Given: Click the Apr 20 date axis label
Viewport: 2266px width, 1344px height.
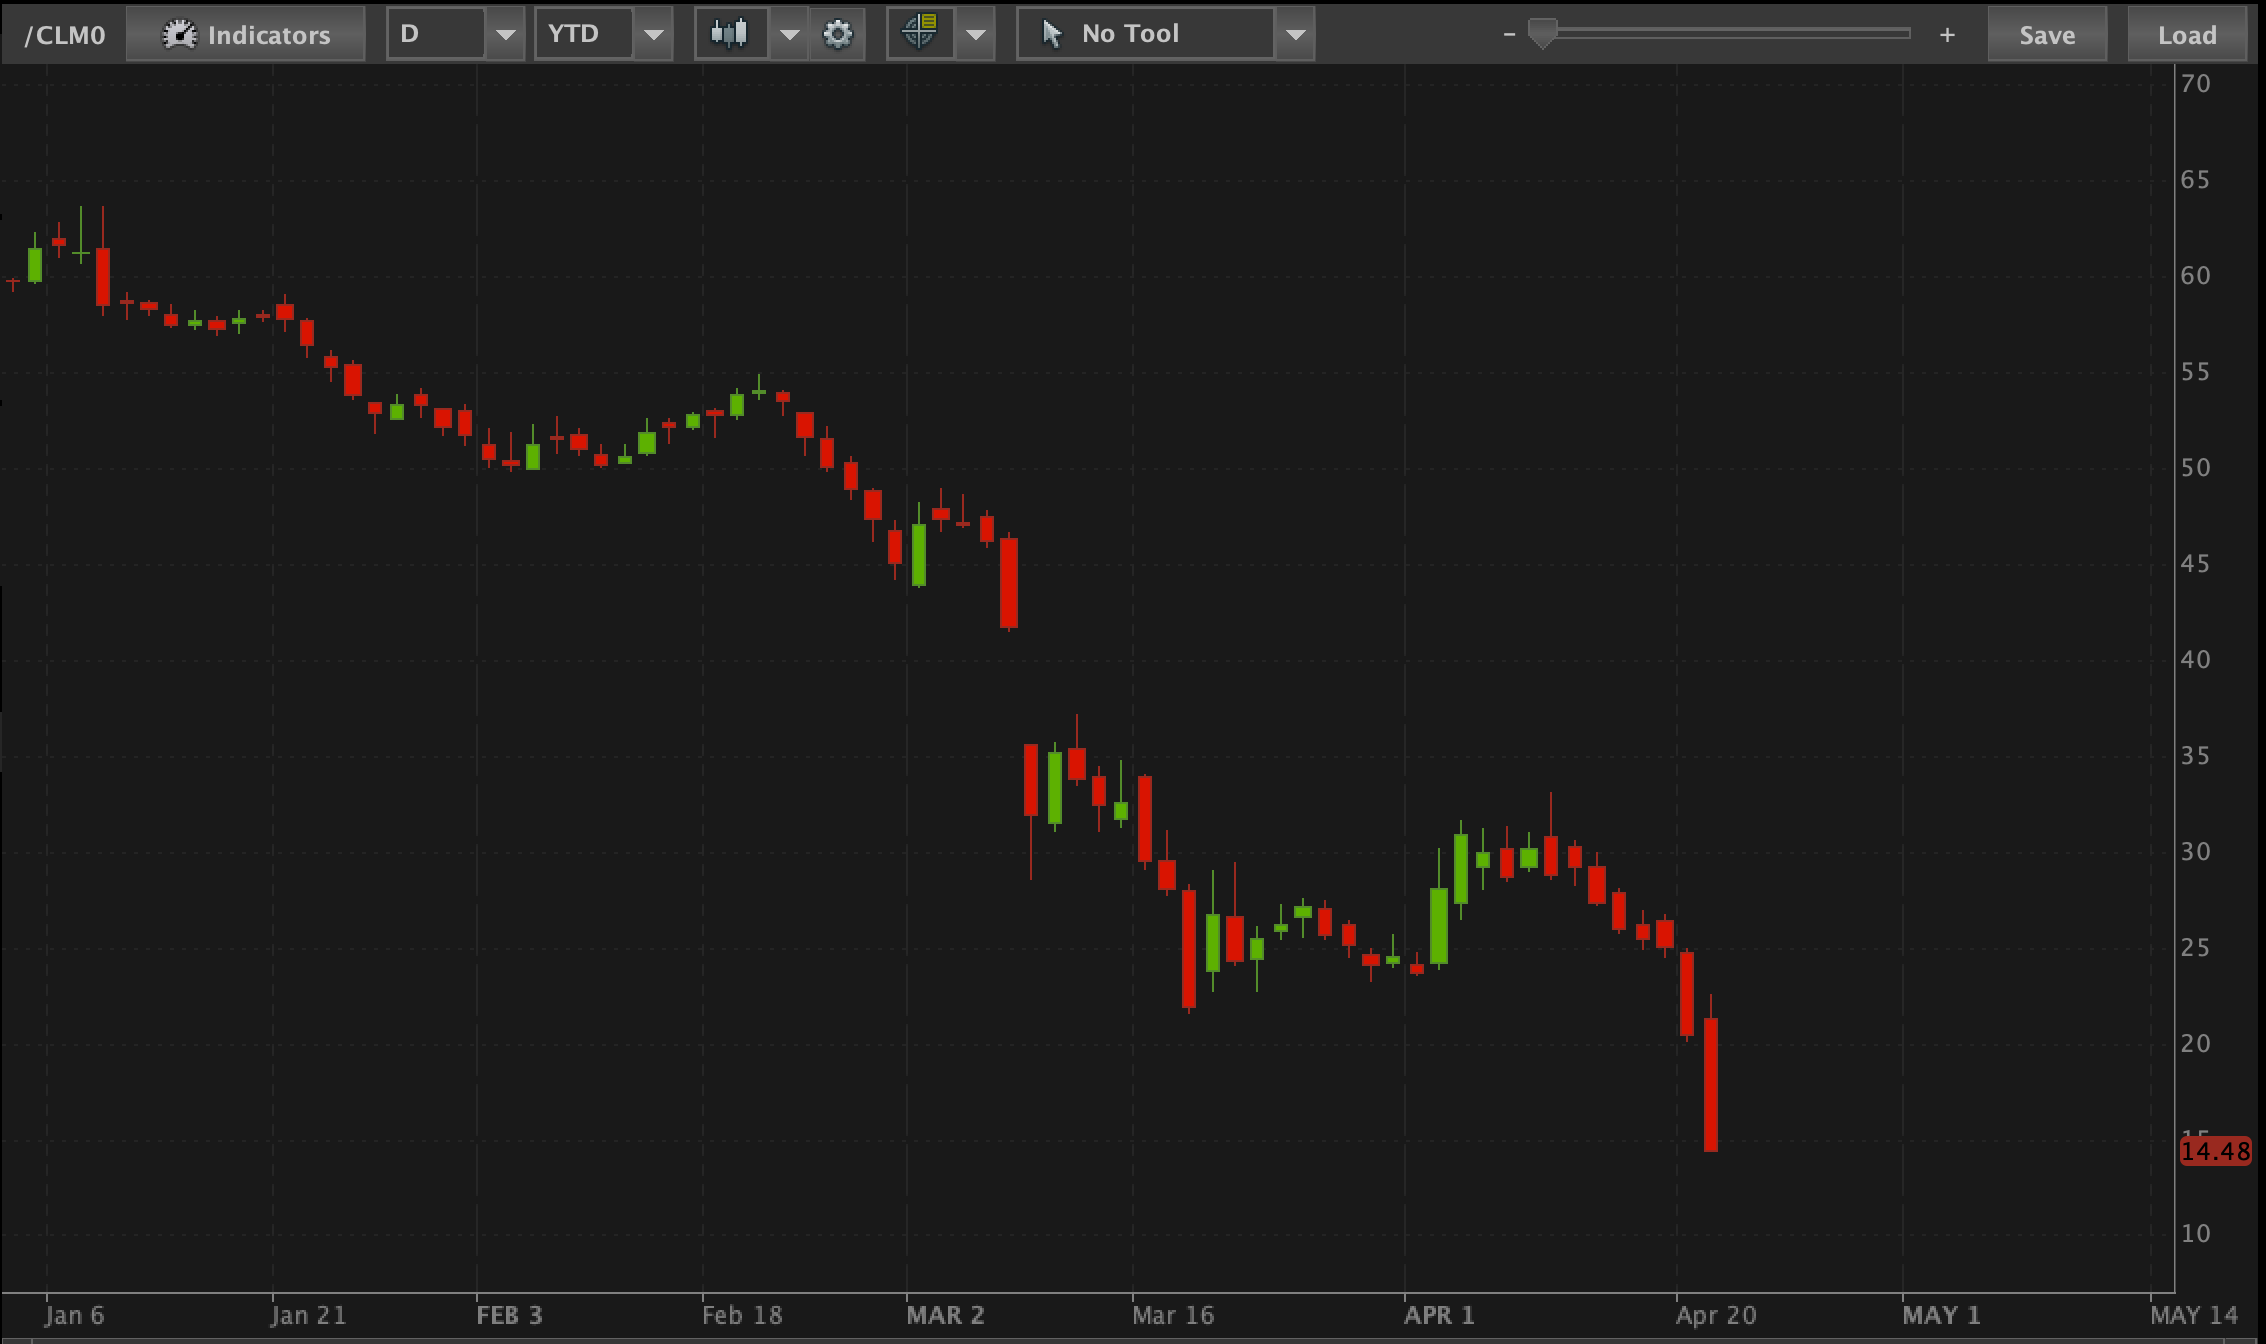Looking at the screenshot, I should click(x=1716, y=1315).
